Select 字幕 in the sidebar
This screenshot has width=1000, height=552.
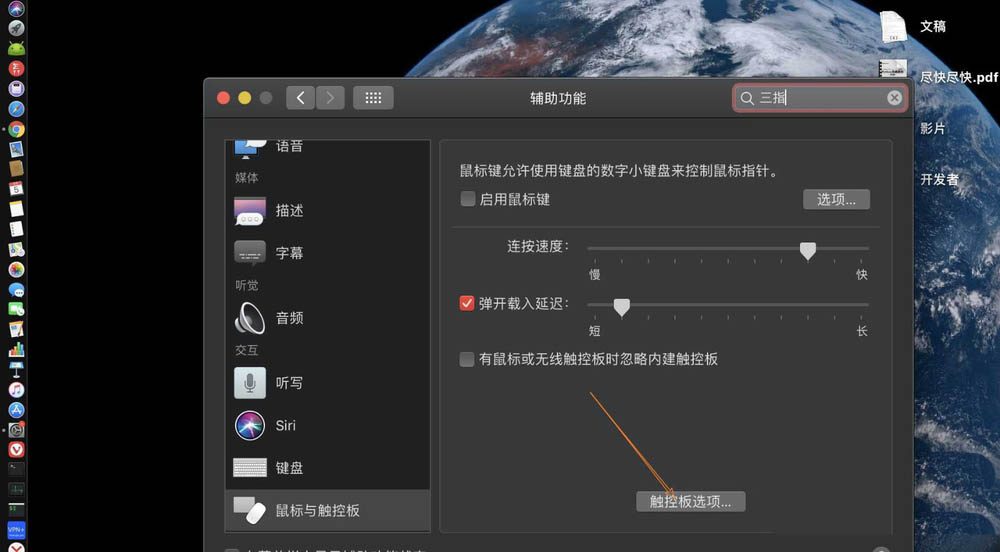pyautogui.click(x=327, y=253)
